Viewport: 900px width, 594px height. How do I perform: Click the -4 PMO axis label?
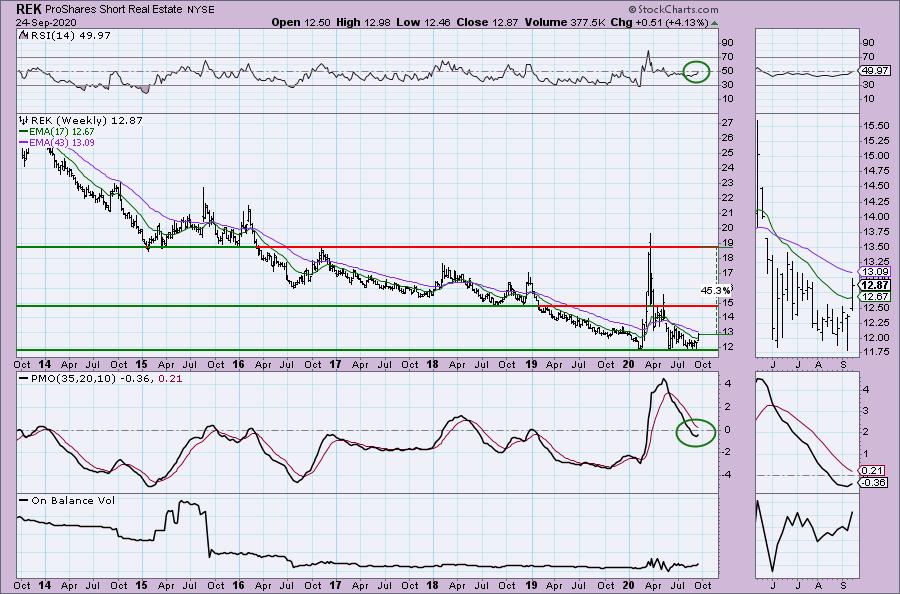click(x=726, y=475)
